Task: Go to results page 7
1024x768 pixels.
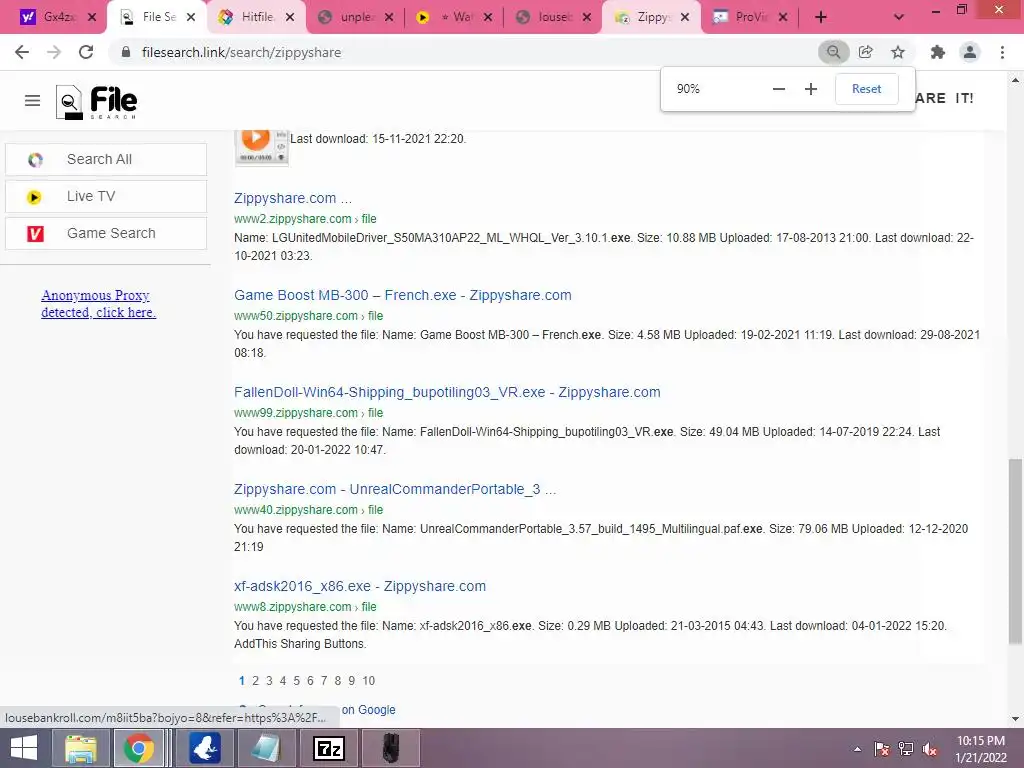Action: coord(324,680)
